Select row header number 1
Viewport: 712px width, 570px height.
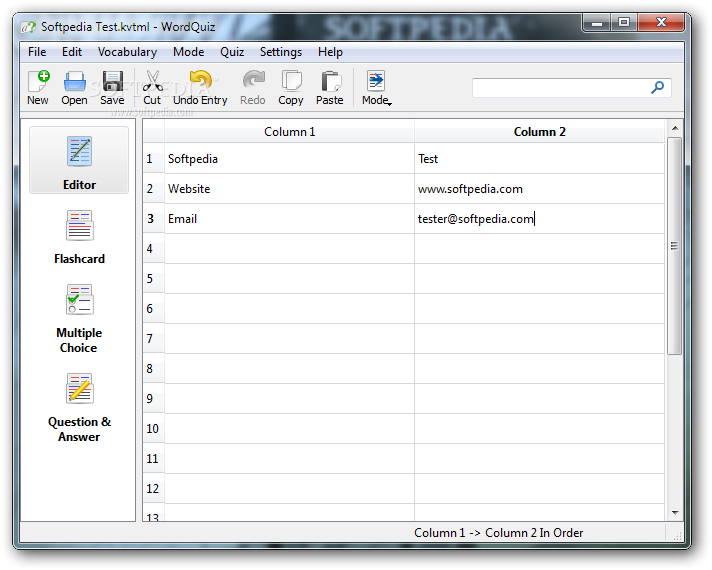153,159
